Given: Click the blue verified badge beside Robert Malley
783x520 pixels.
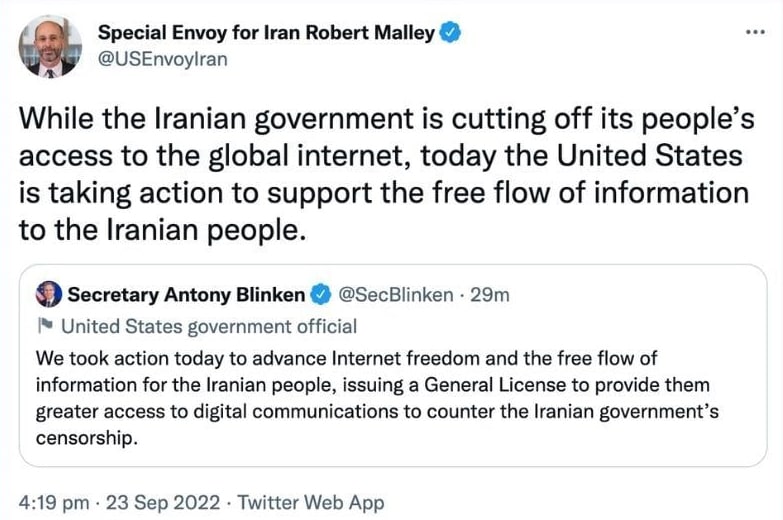Looking at the screenshot, I should (x=451, y=33).
